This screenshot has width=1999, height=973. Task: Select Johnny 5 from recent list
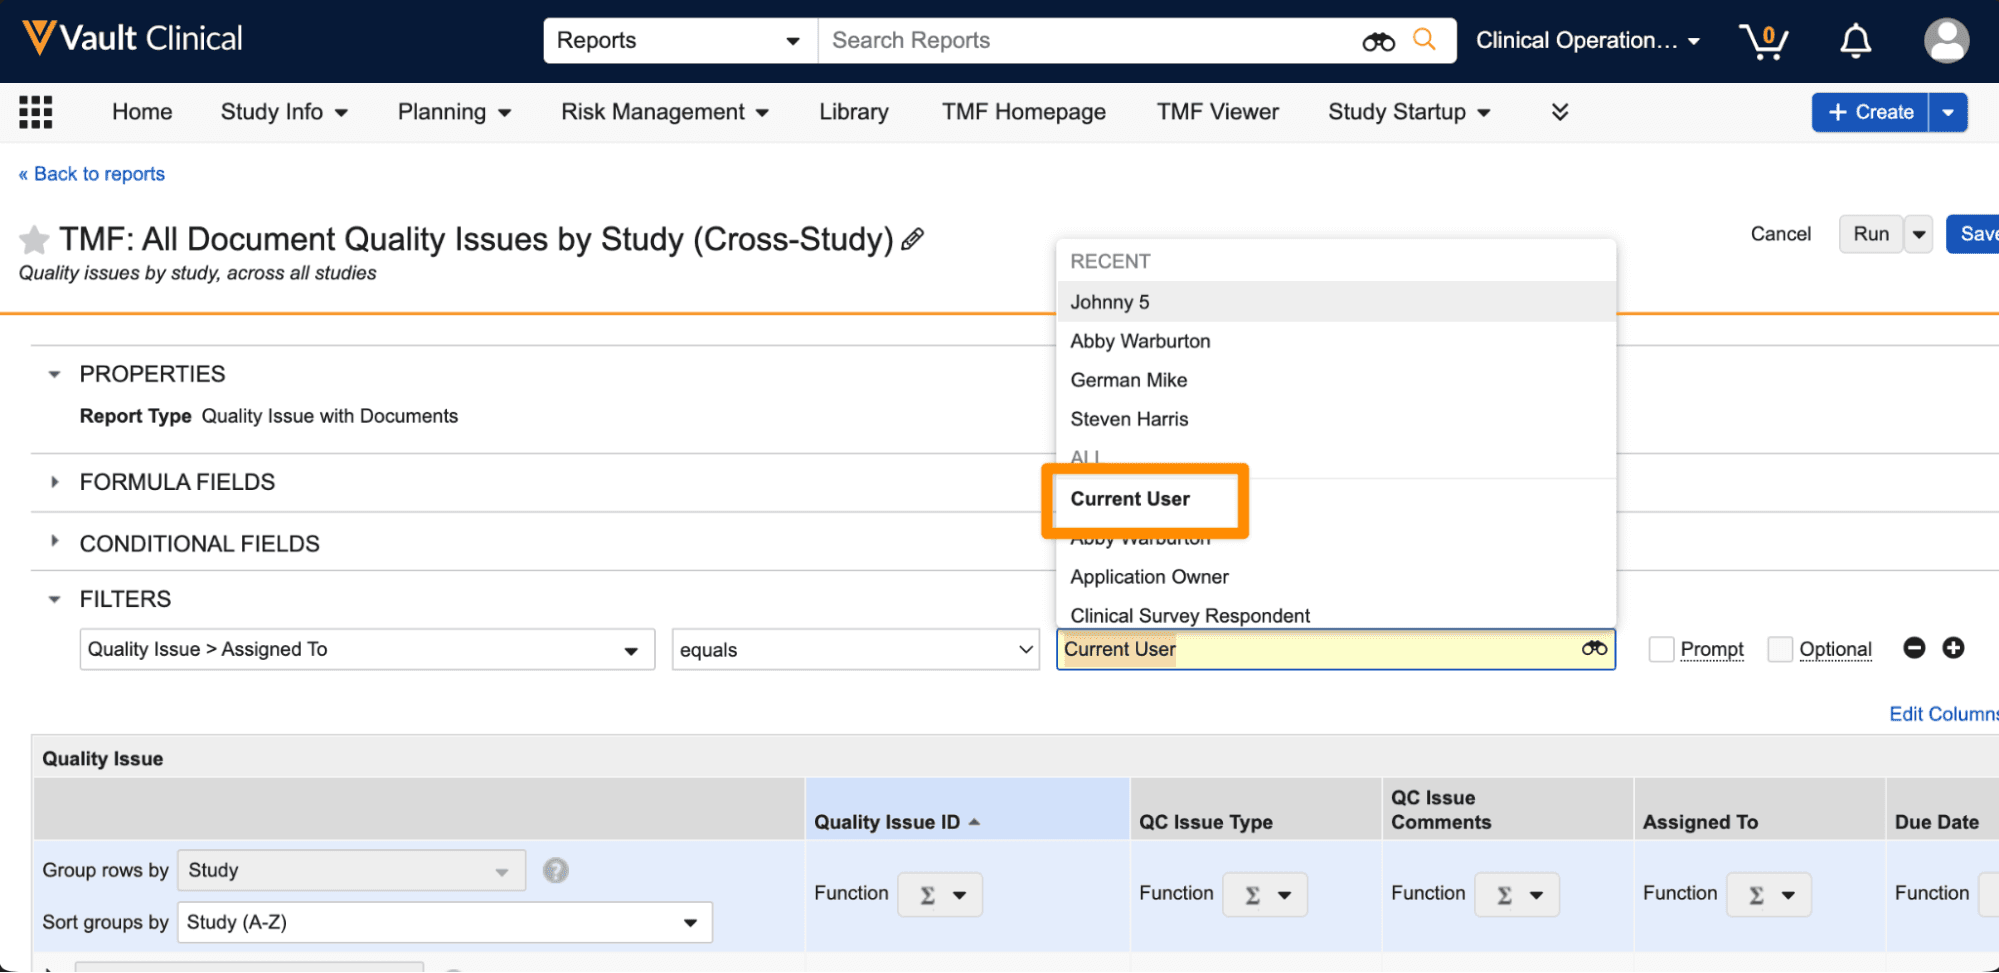pyautogui.click(x=1336, y=302)
